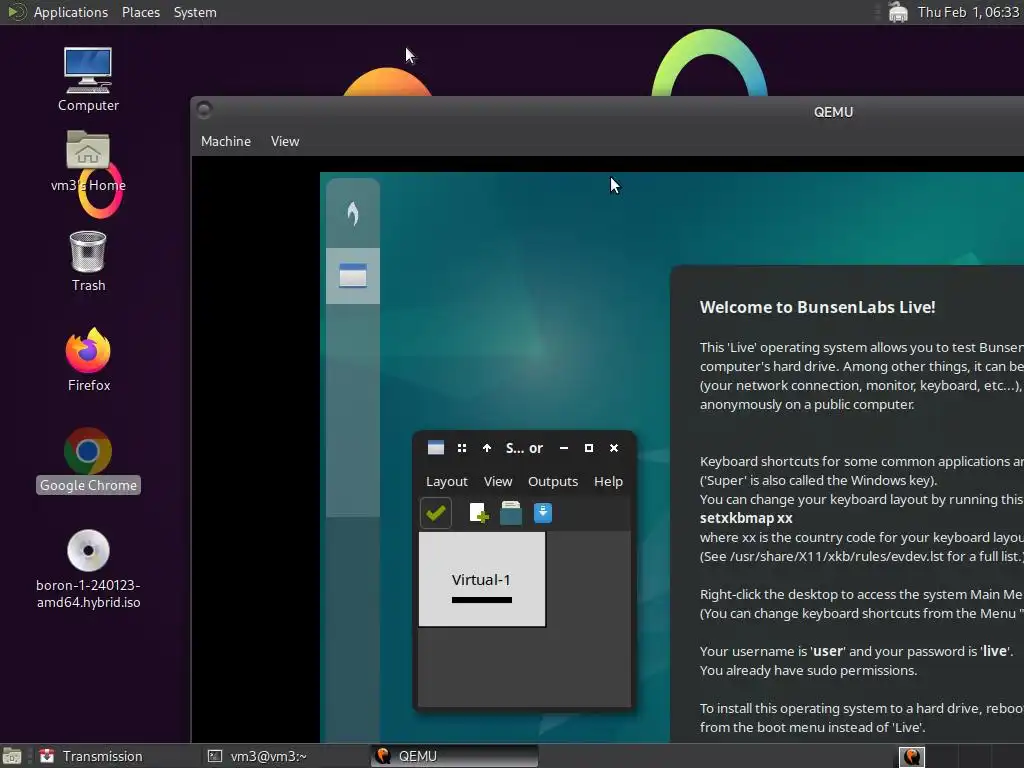The width and height of the screenshot is (1024, 768).
Task: Open vm3's Home folder icon
Action: pyautogui.click(x=88, y=161)
